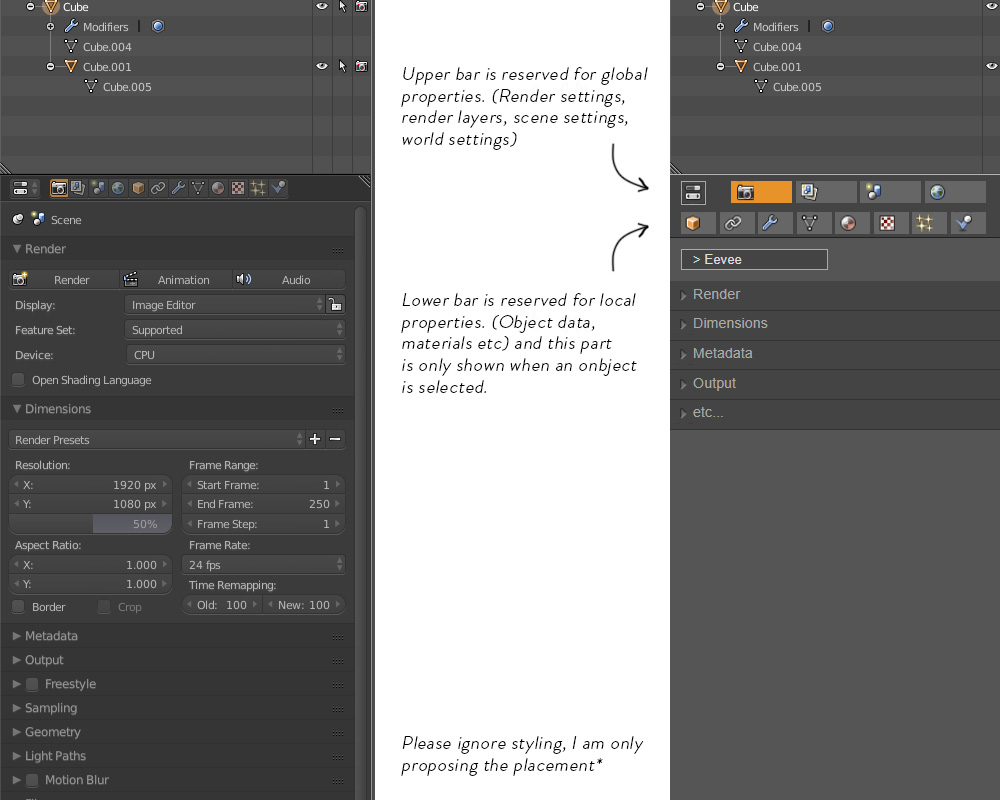This screenshot has height=800, width=1000.
Task: Open editor type menu in left panel
Action: pos(26,188)
